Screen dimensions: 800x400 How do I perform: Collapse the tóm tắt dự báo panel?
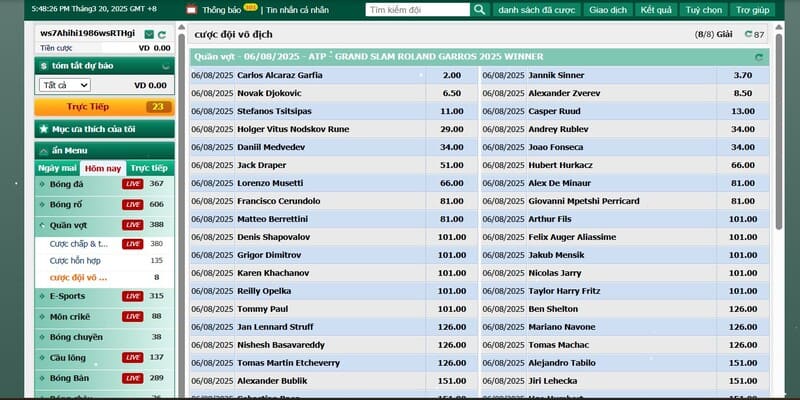(x=165, y=66)
